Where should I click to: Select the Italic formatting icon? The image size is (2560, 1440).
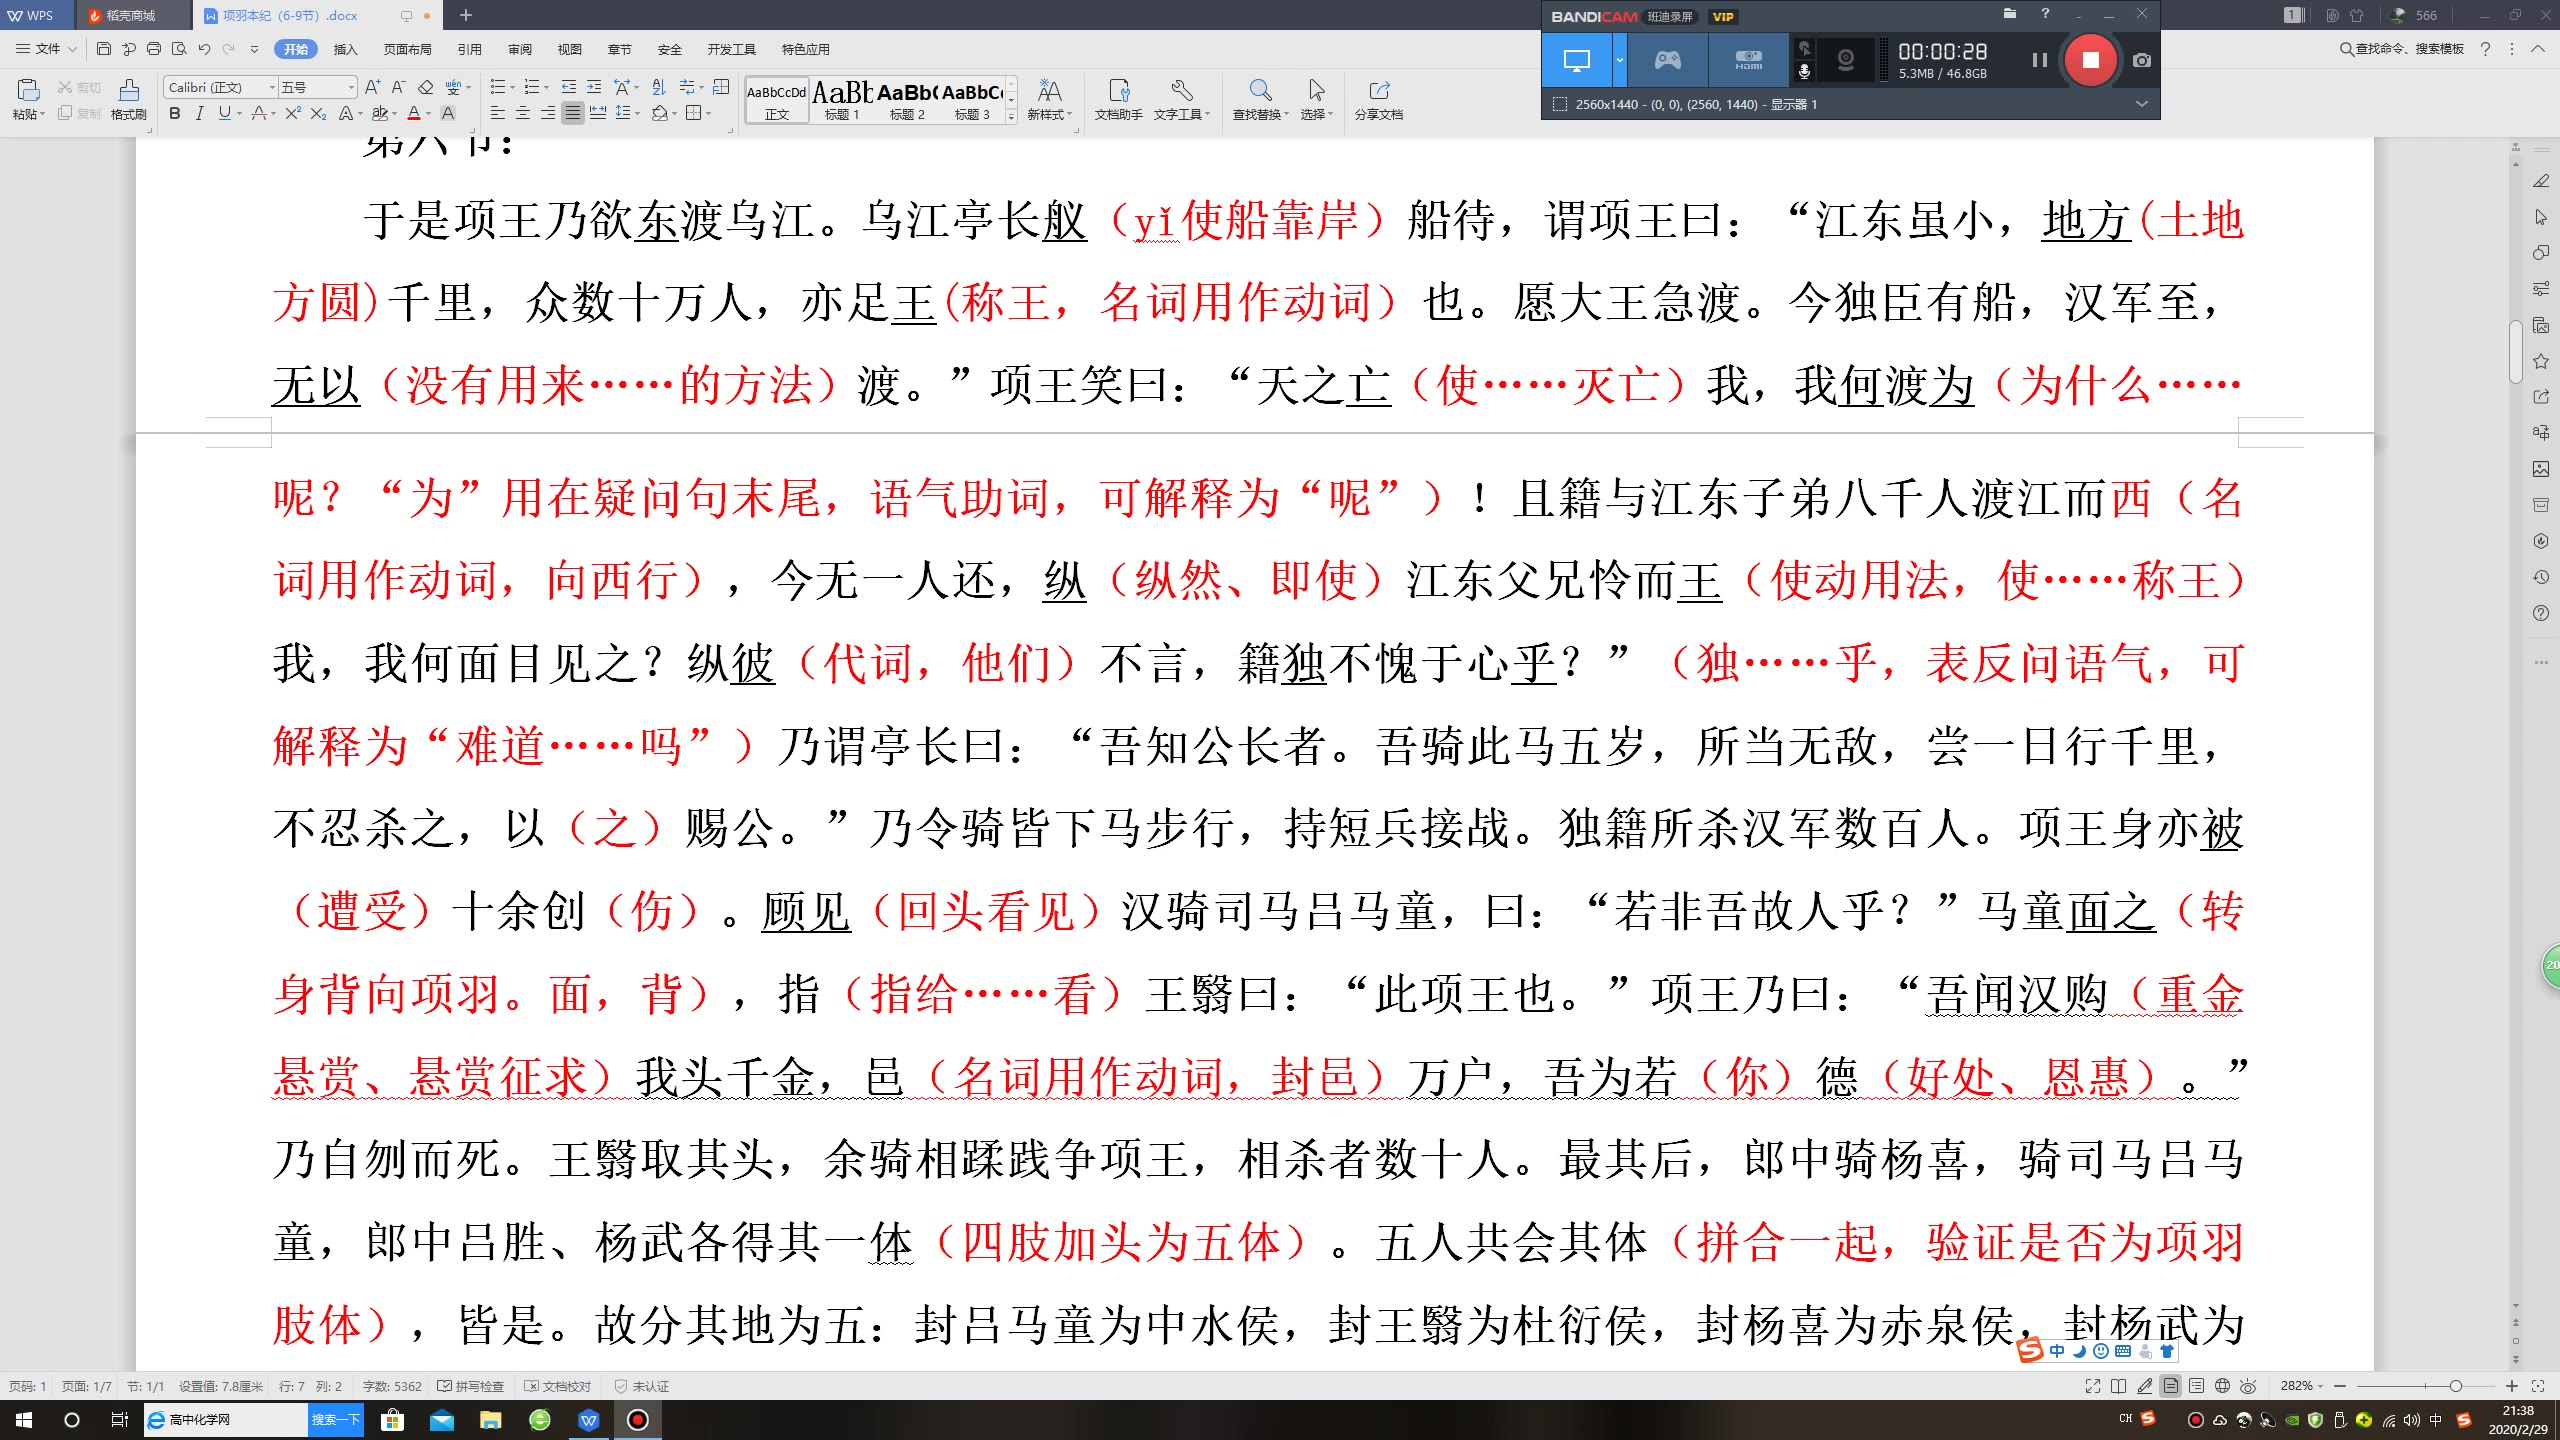coord(197,114)
